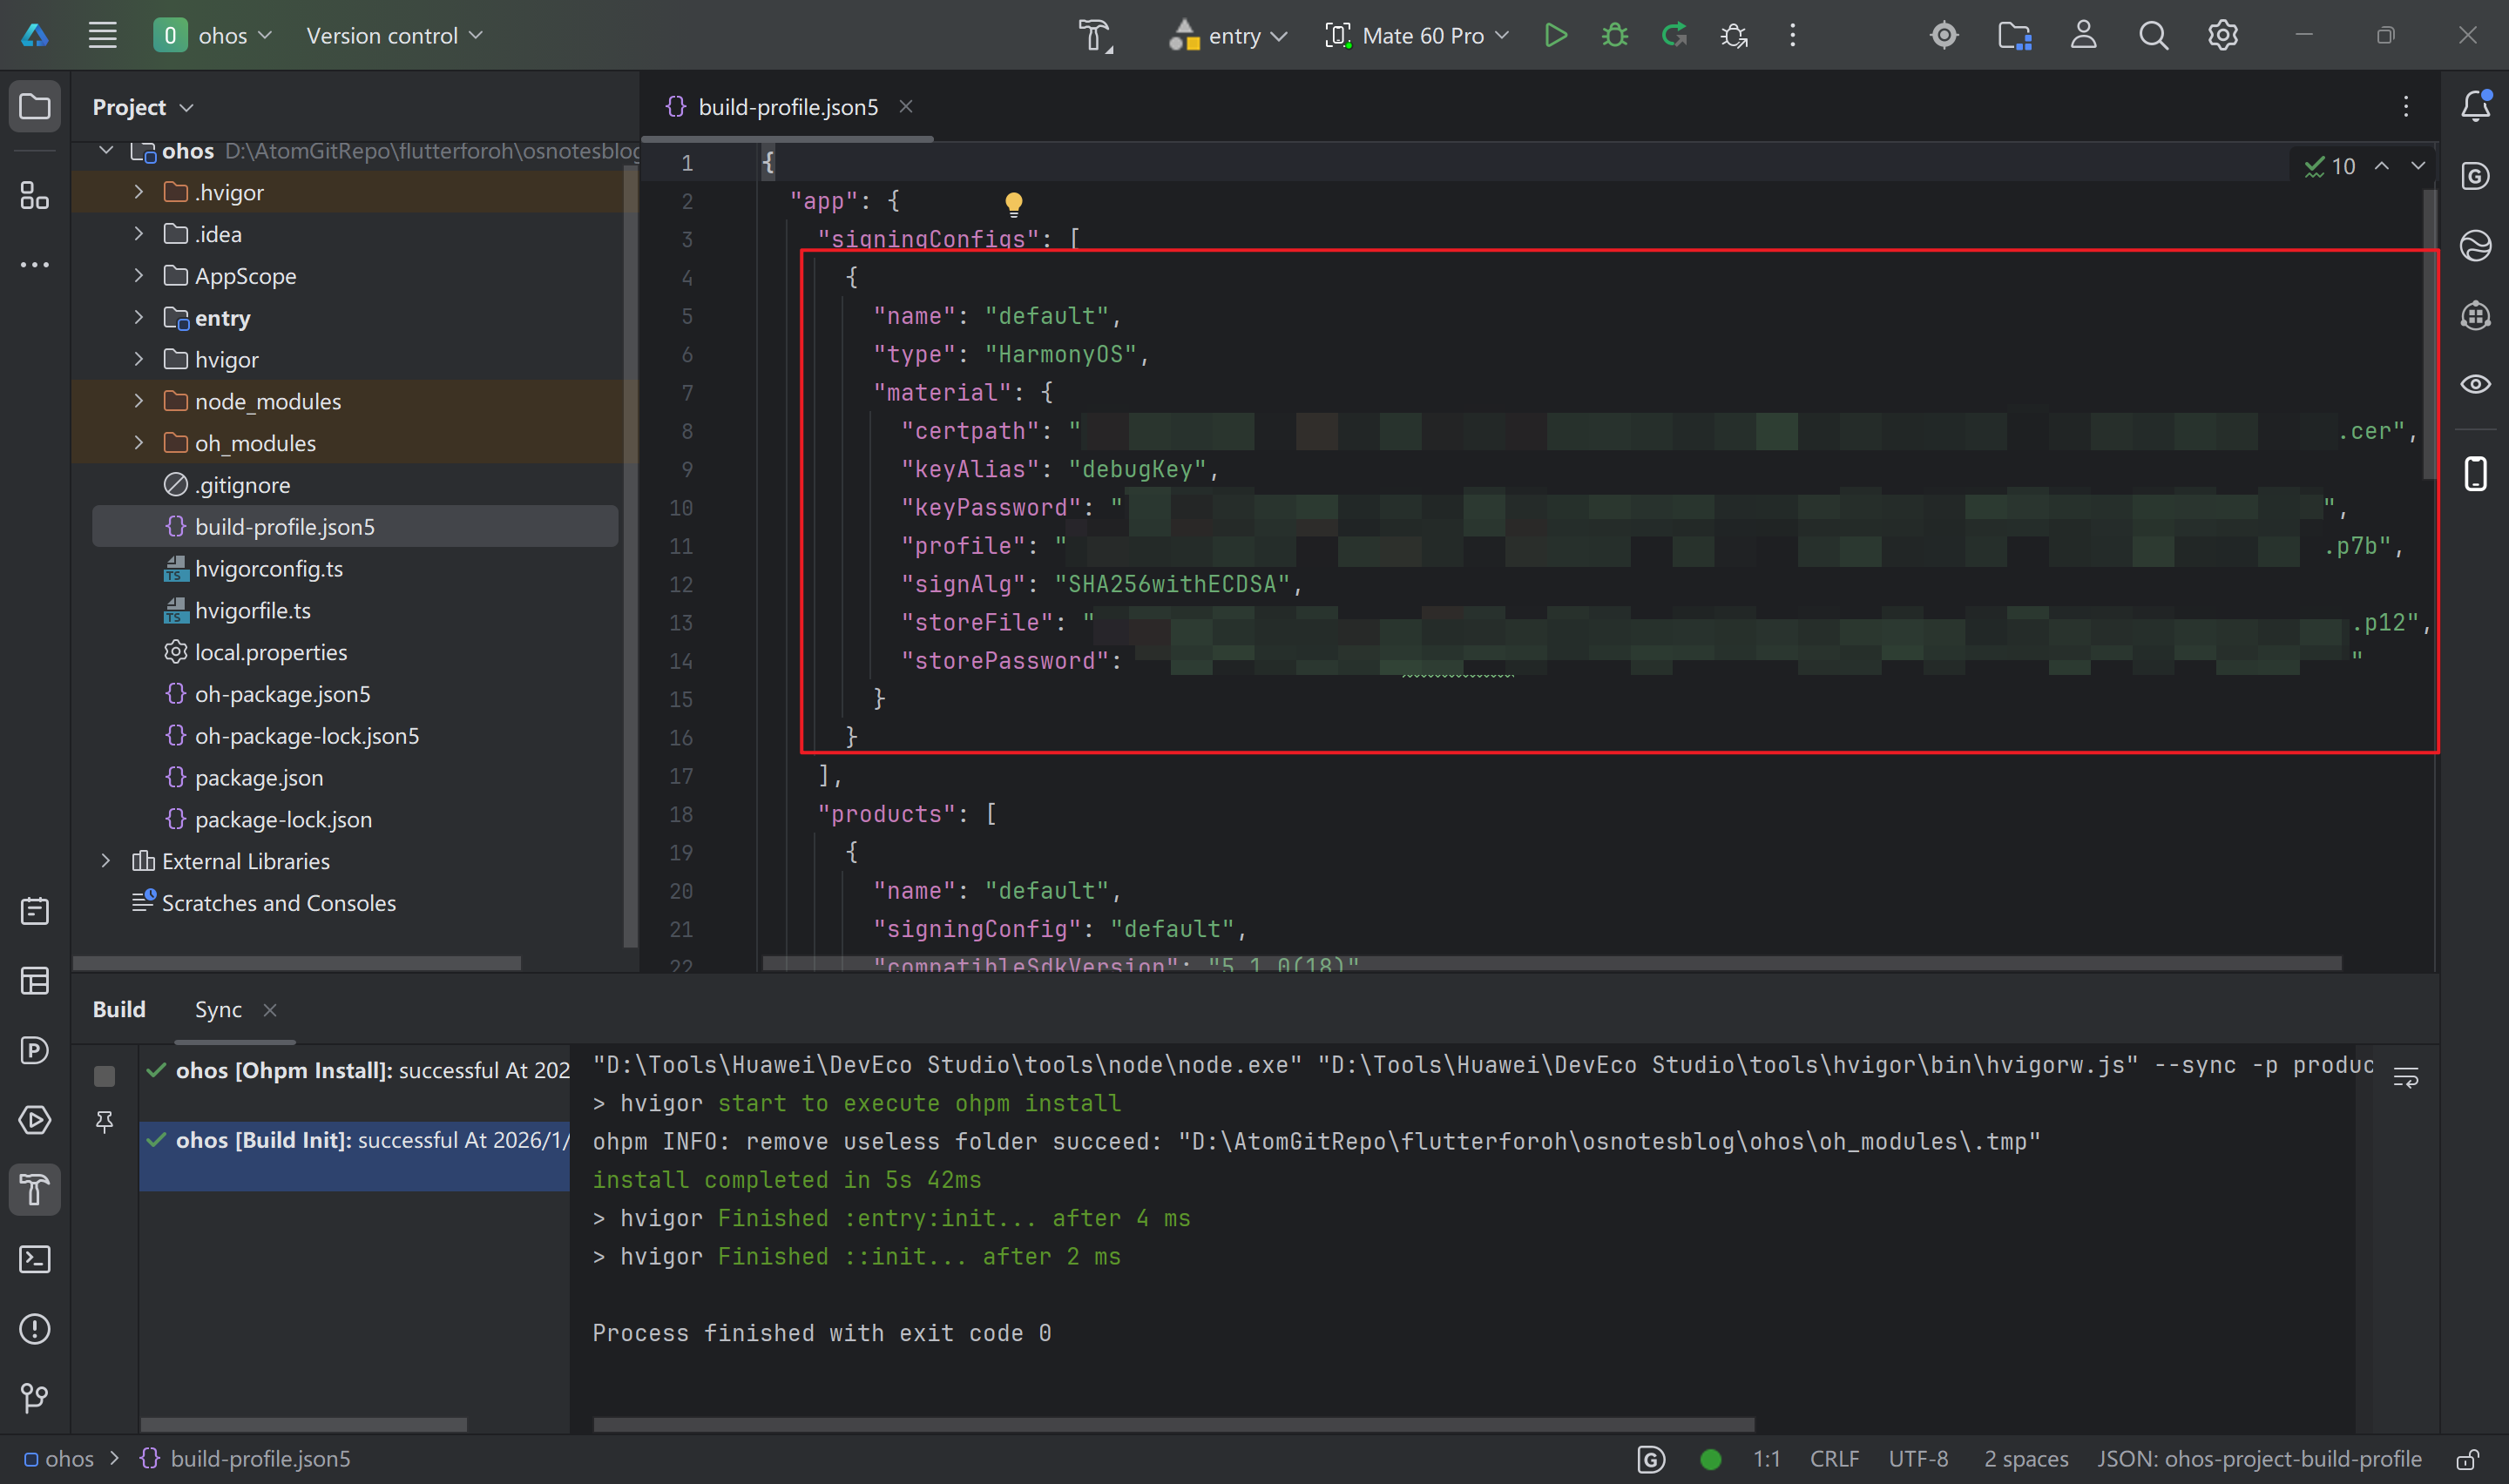This screenshot has height=1484, width=2509.
Task: Click the Build hammer icon in toolbar
Action: coord(1096,36)
